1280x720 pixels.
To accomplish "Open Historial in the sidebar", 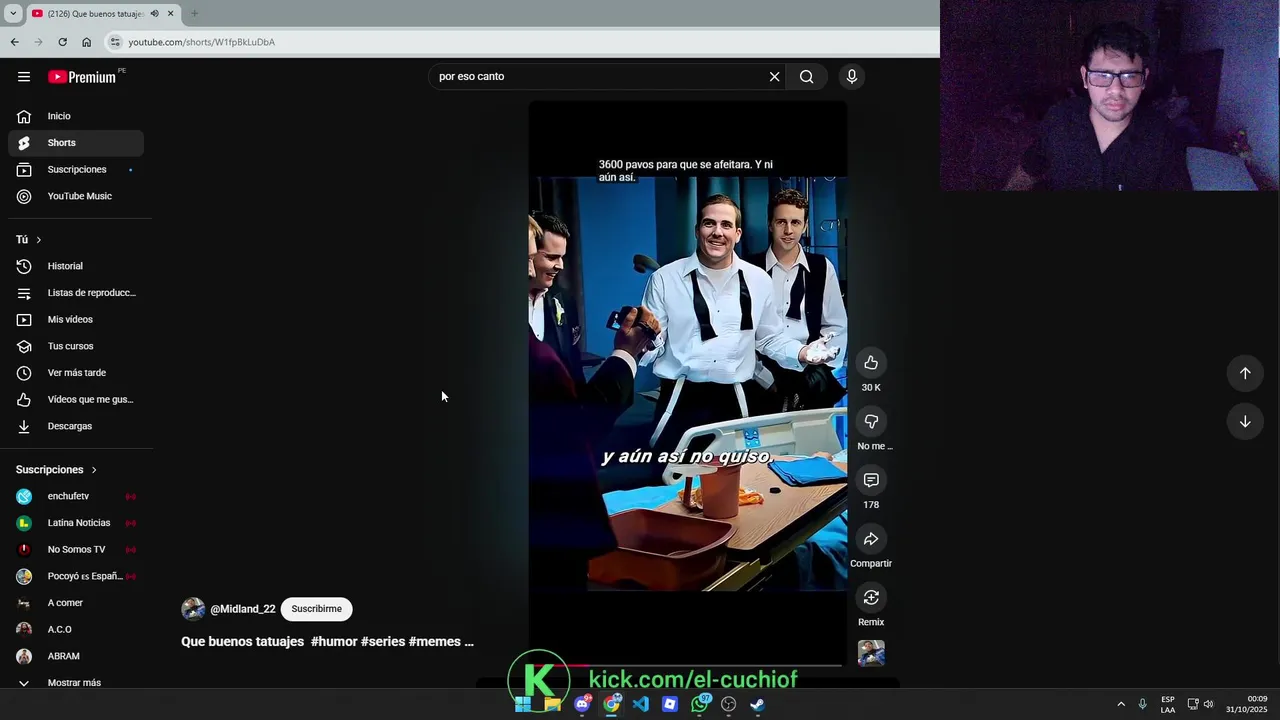I will 76,266.
